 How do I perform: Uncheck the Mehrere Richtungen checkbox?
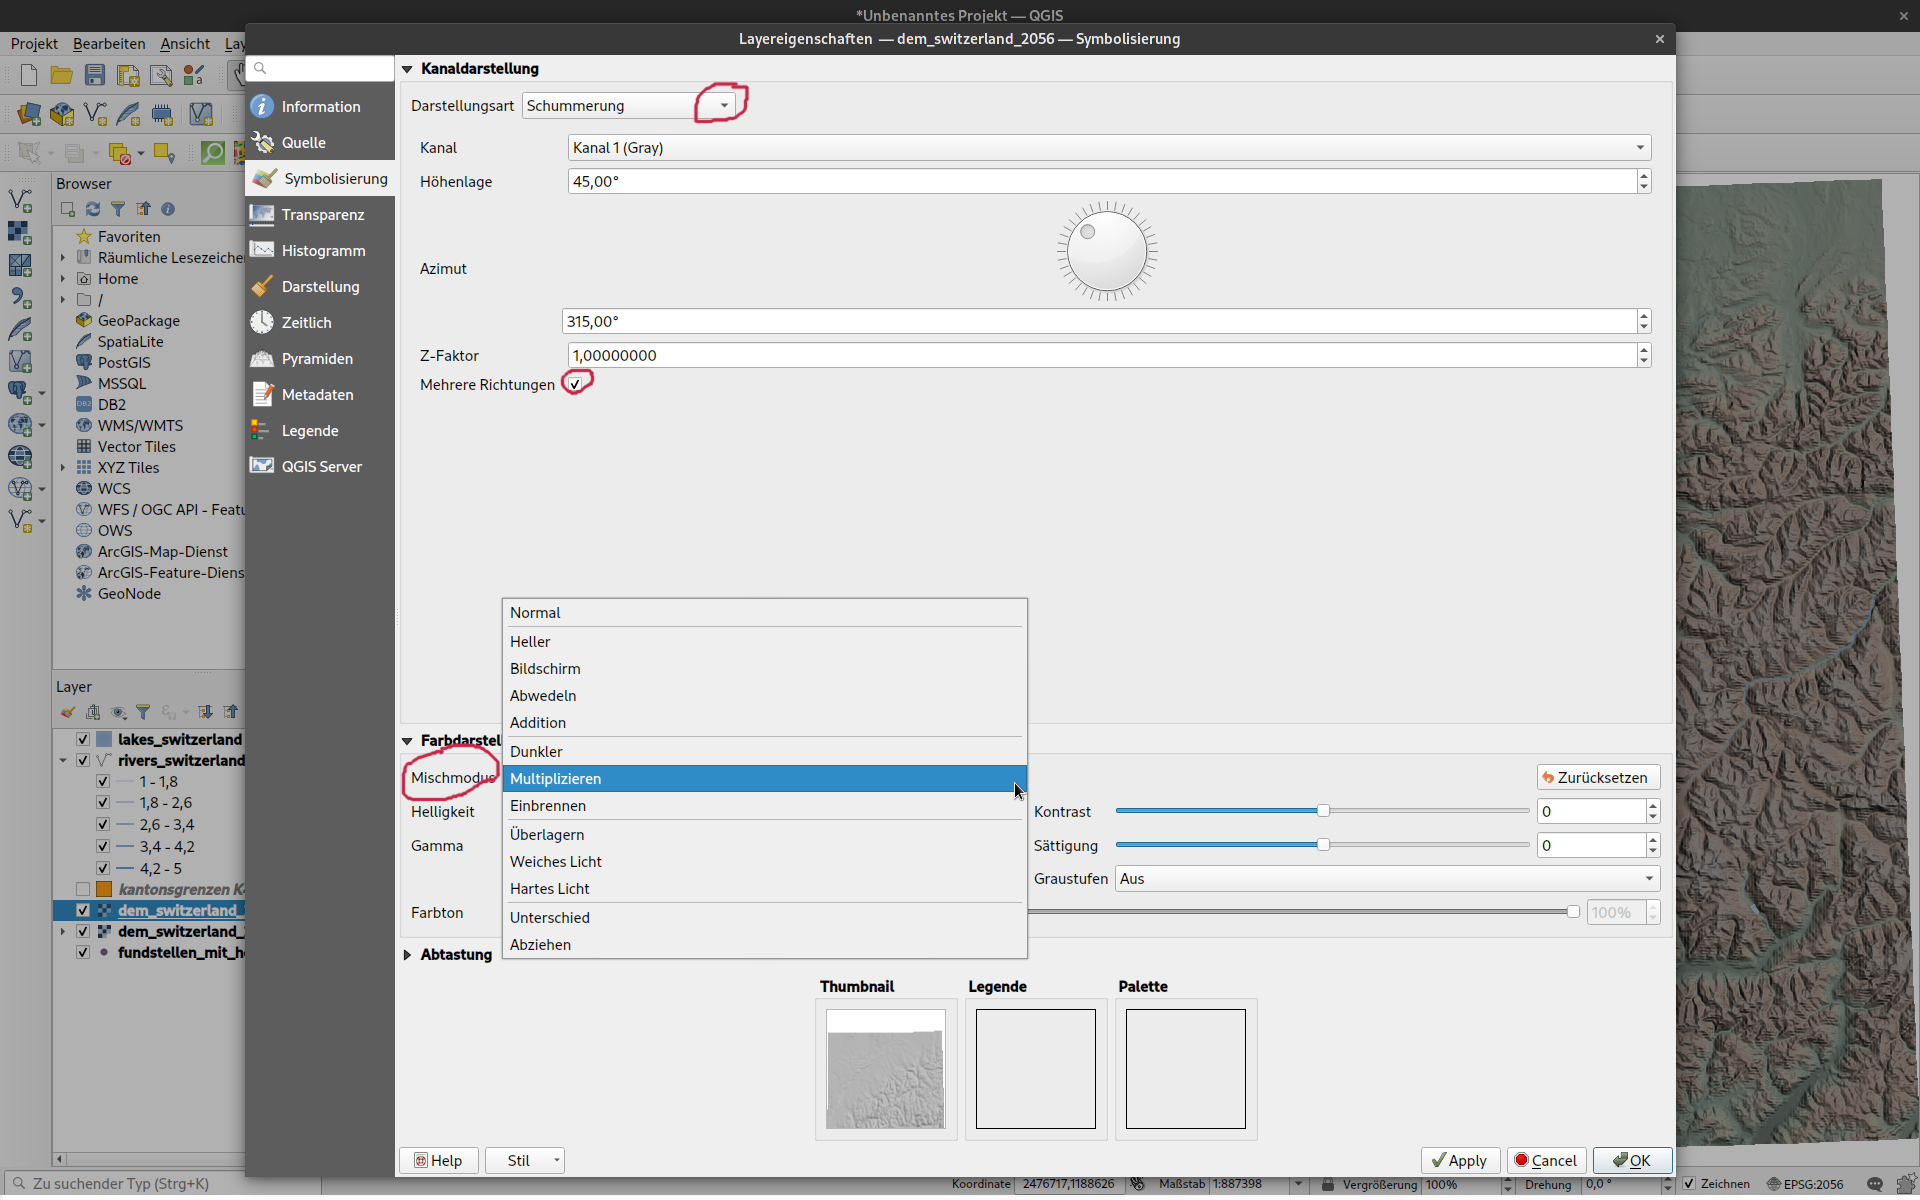click(x=575, y=385)
